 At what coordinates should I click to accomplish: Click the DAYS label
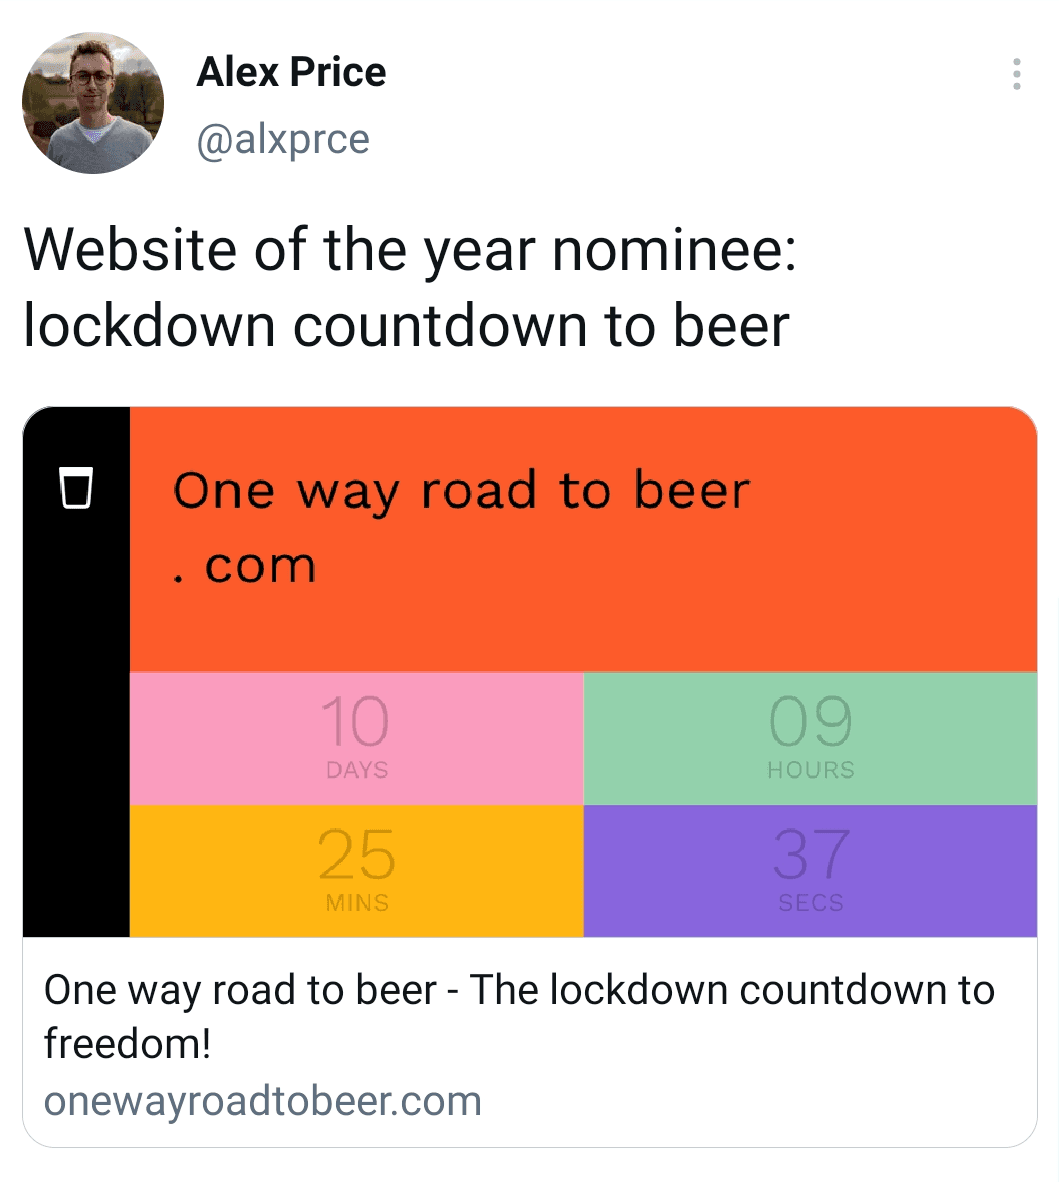(357, 770)
